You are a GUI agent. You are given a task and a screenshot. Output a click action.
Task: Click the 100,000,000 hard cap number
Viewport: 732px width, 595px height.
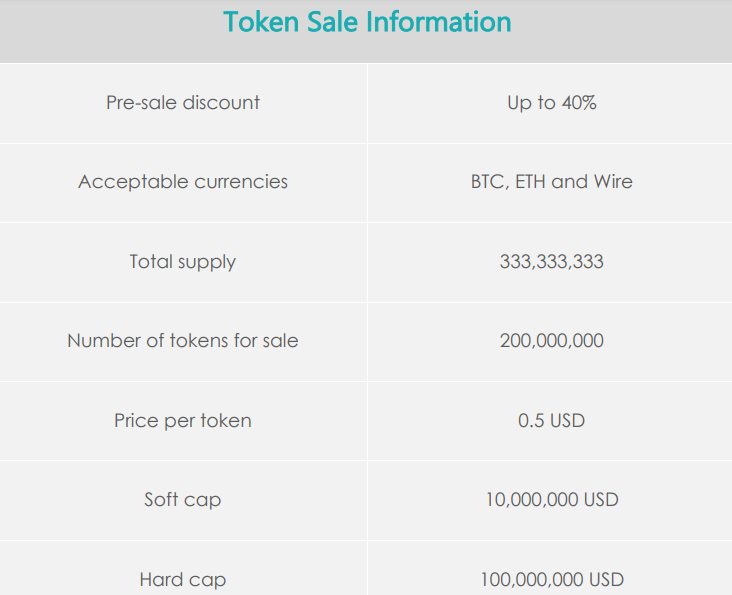click(x=528, y=580)
